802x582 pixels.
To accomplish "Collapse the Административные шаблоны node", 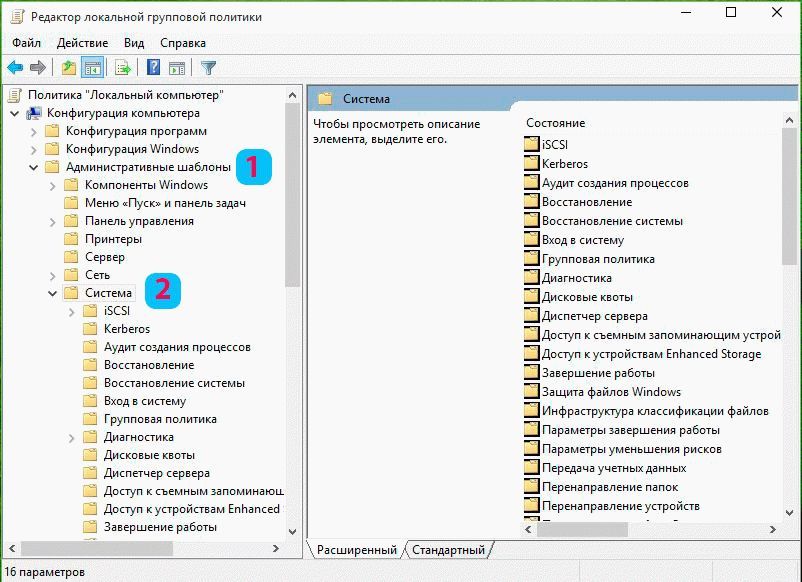I will (34, 167).
